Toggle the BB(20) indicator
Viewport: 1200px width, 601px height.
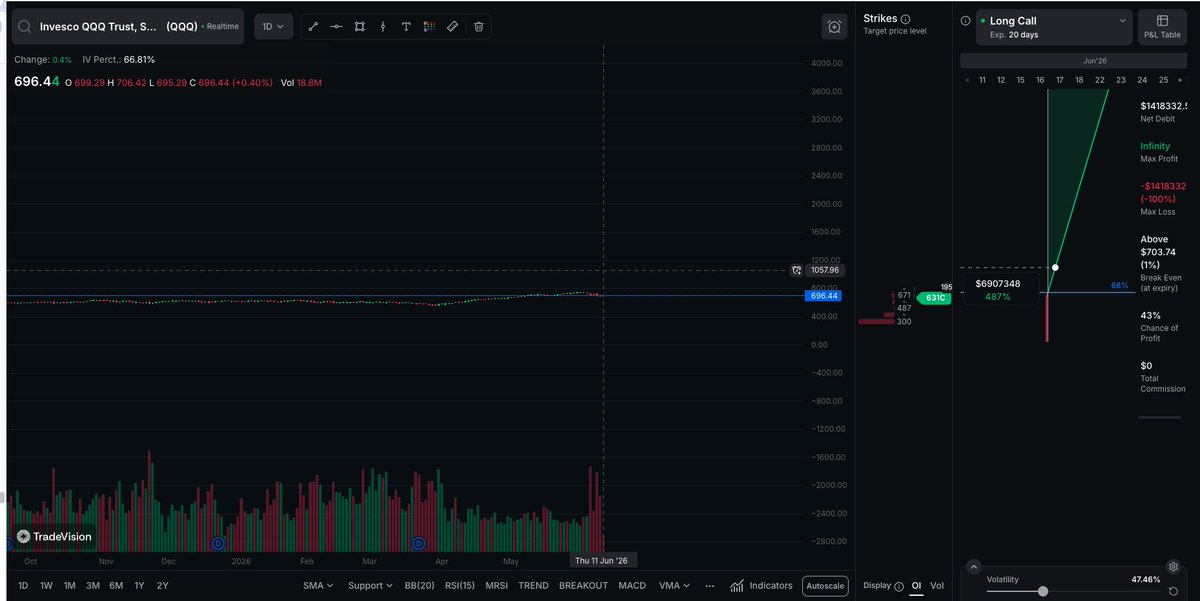click(x=418, y=586)
